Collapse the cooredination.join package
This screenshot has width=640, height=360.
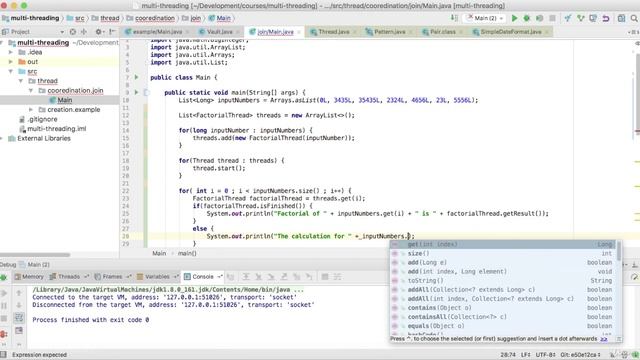[31, 91]
